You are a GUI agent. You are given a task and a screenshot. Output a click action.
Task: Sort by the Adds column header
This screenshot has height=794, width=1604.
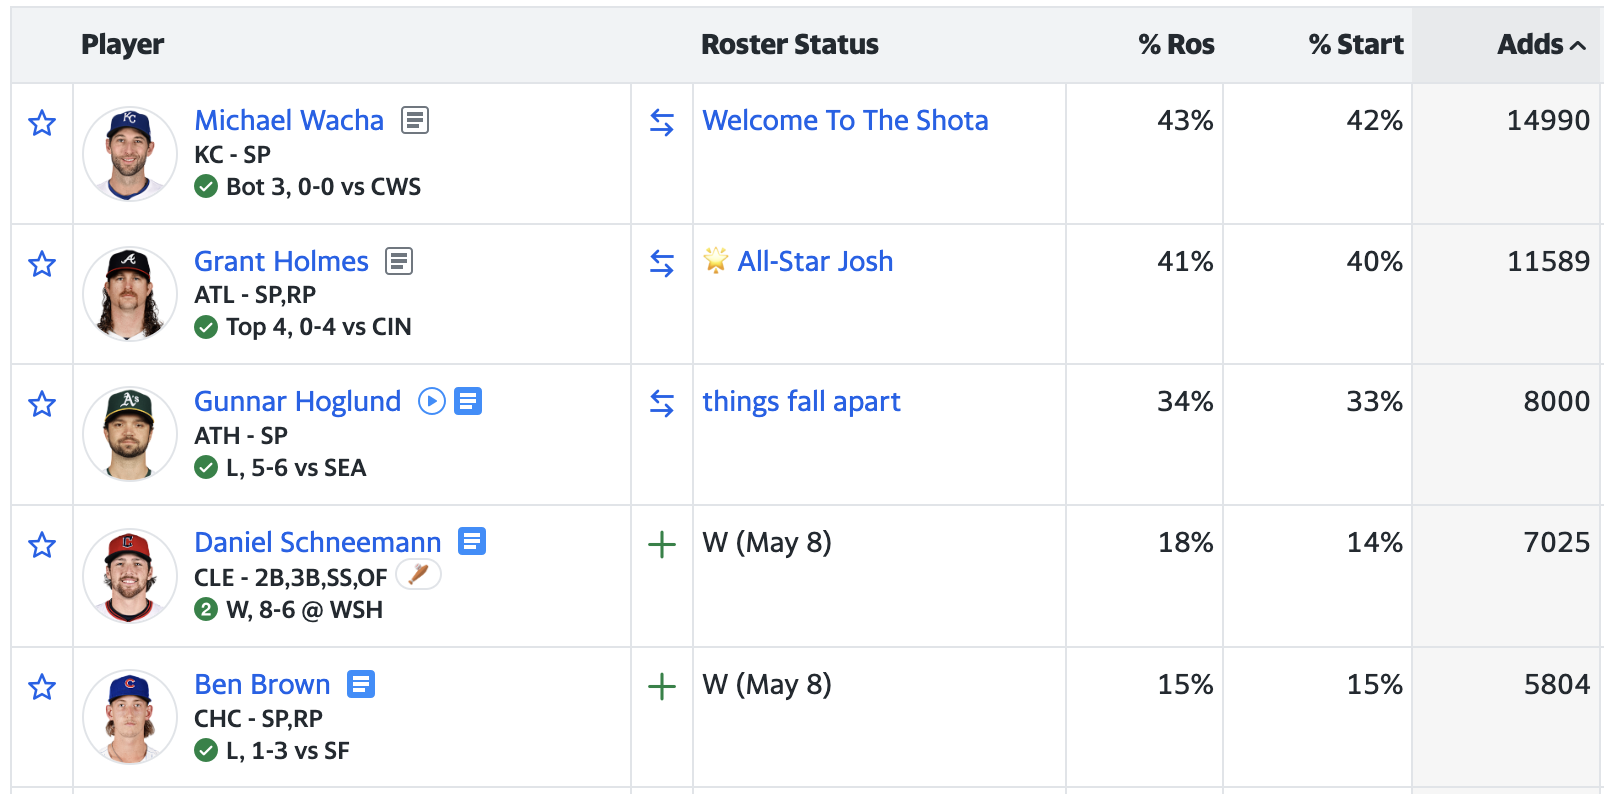click(1541, 44)
